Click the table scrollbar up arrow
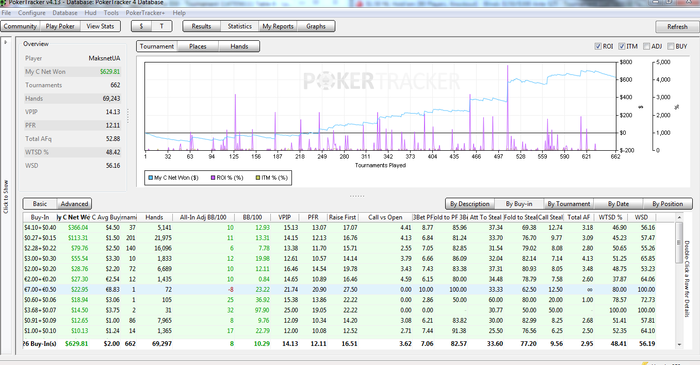Viewport: 700px width, 365px height. click(679, 217)
